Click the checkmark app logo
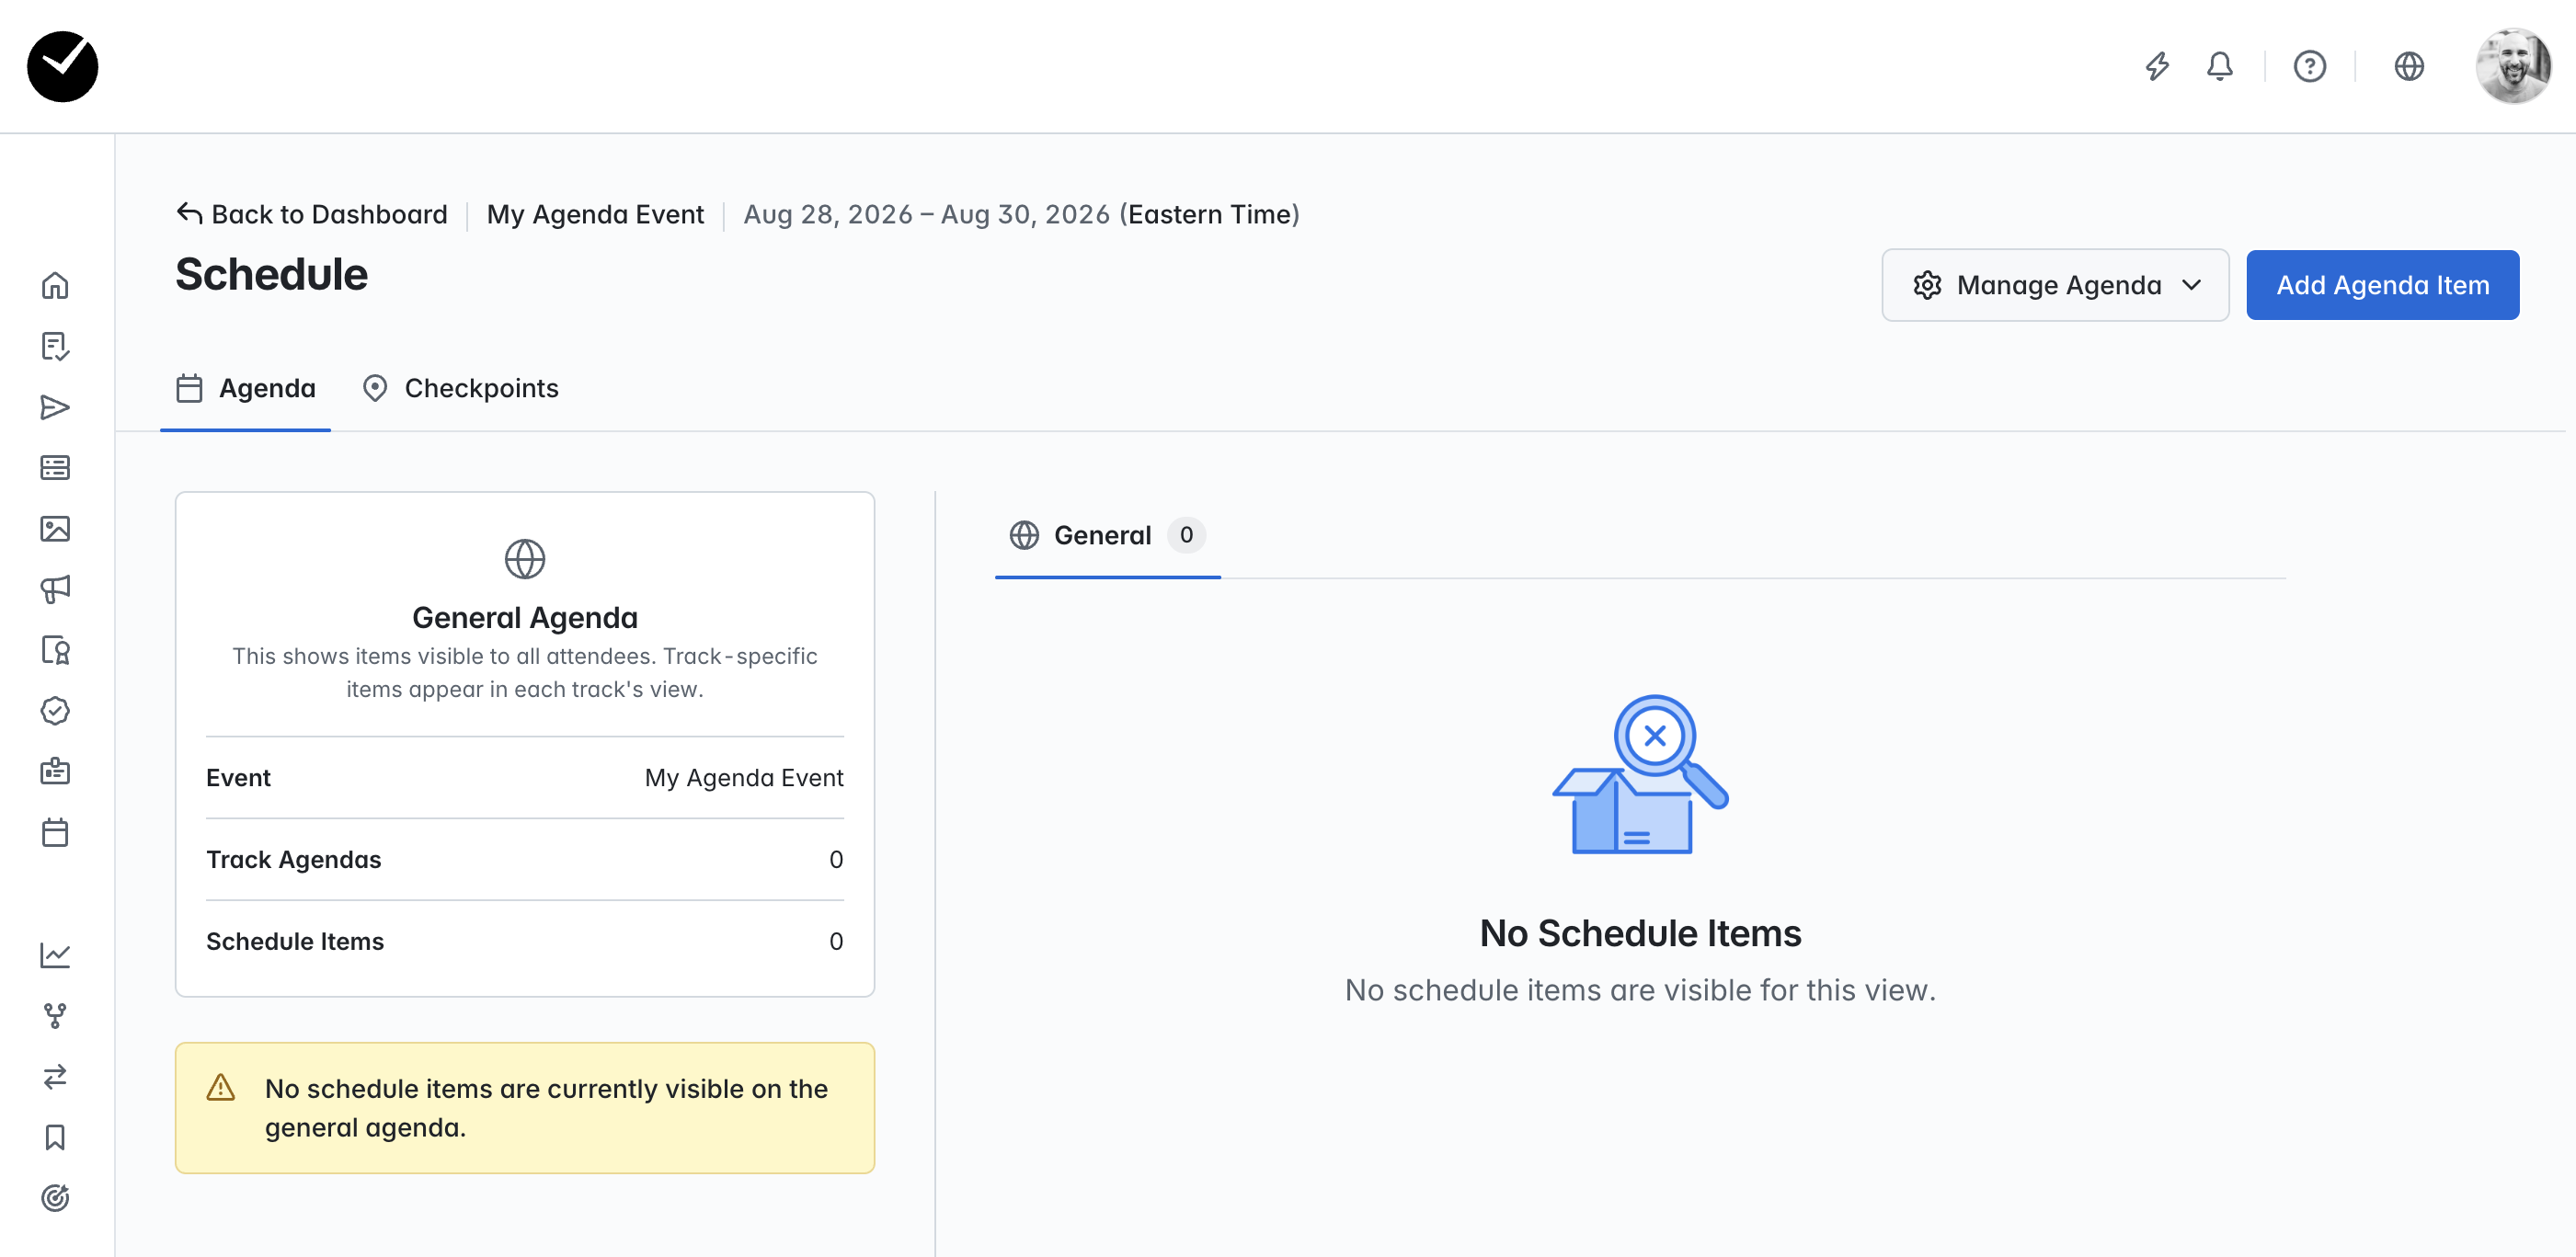 [x=63, y=66]
